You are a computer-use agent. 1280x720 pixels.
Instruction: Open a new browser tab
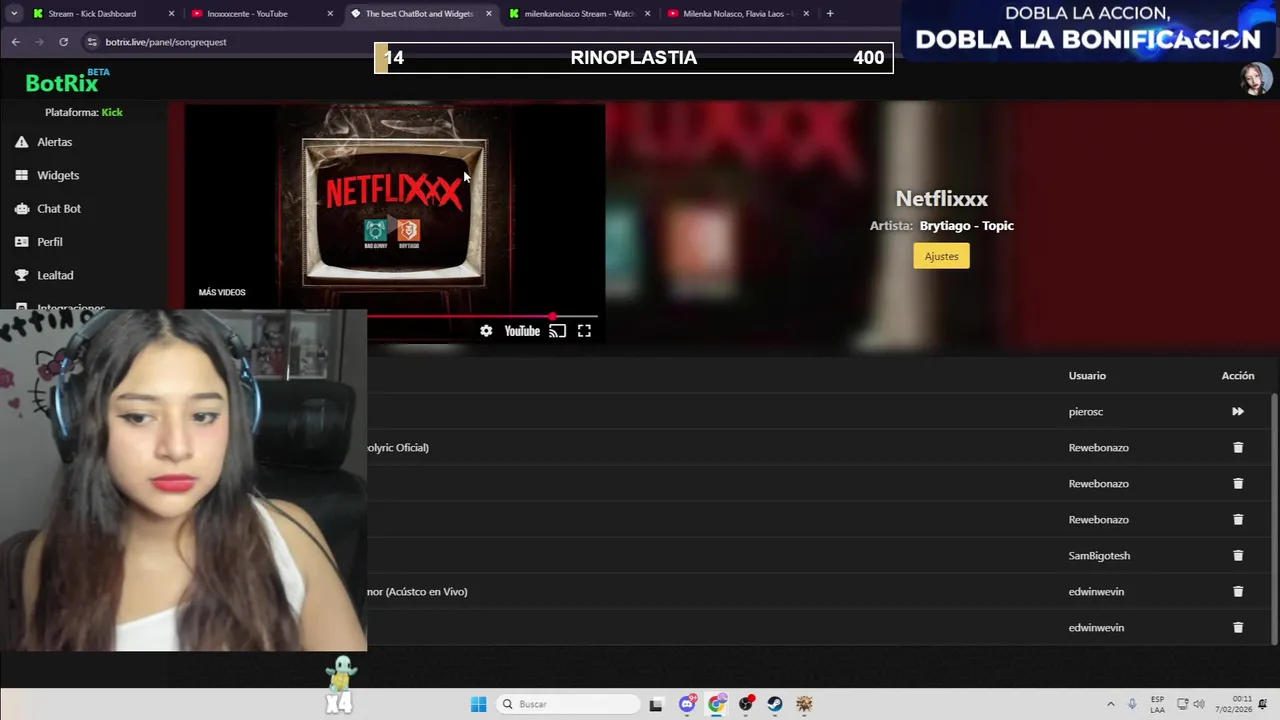pos(830,14)
